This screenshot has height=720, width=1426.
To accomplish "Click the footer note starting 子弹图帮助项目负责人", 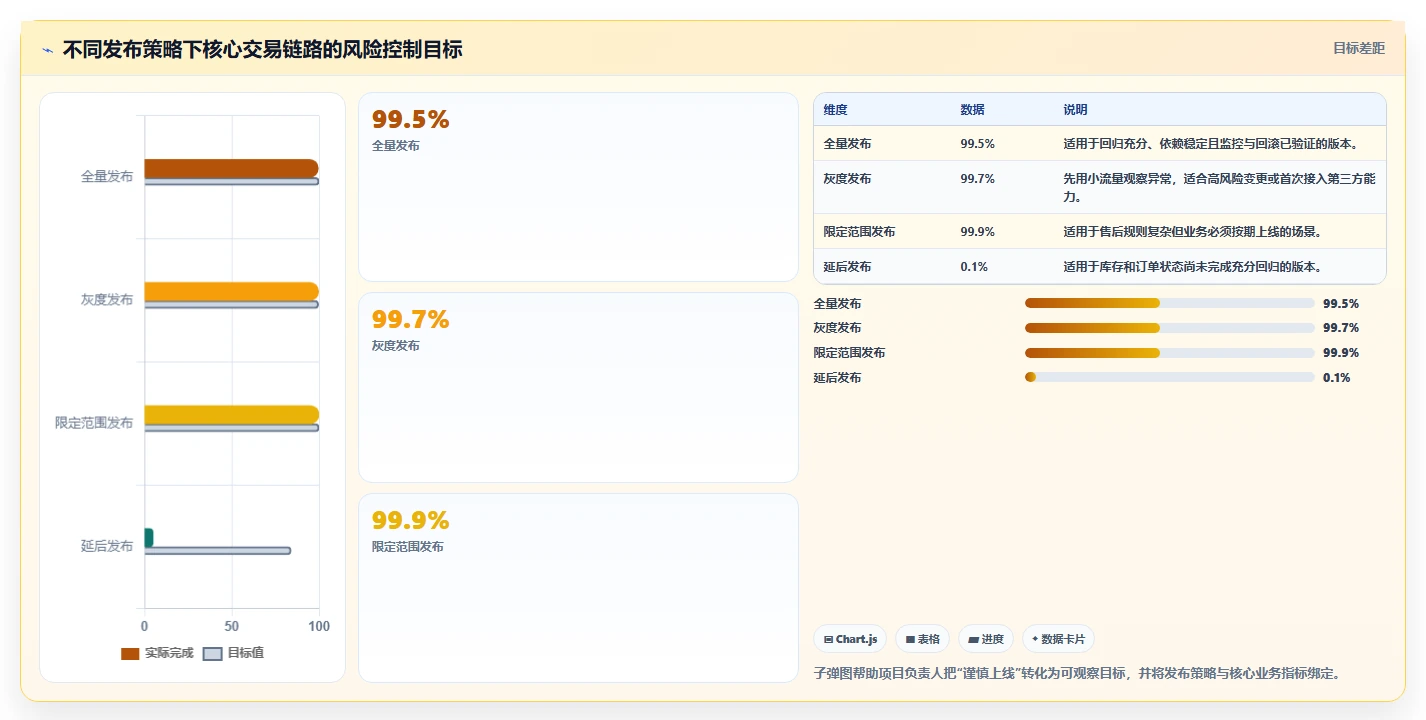I will (x=1077, y=674).
